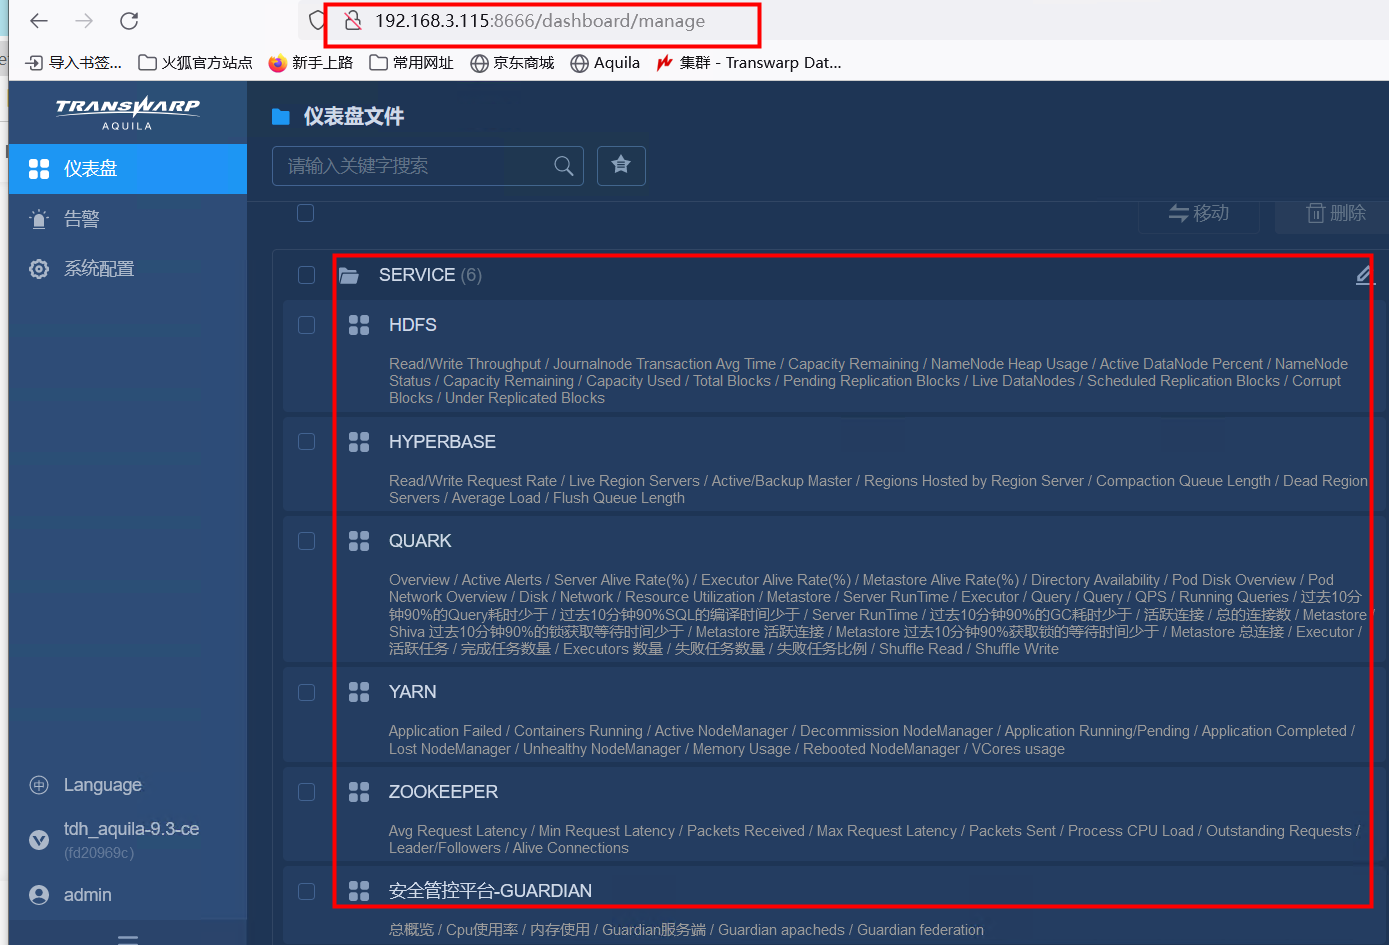Screen dimensions: 1389x945
Task: Tick the YARN dashboard checkbox
Action: 307,692
